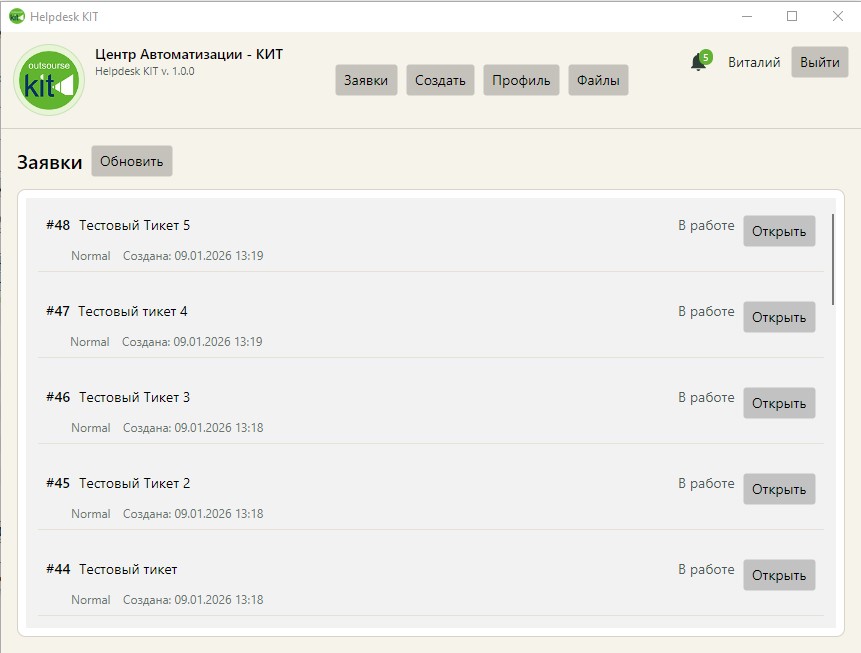861x653 pixels.
Task: Open the Заявки section in the navigation
Action: tap(366, 81)
